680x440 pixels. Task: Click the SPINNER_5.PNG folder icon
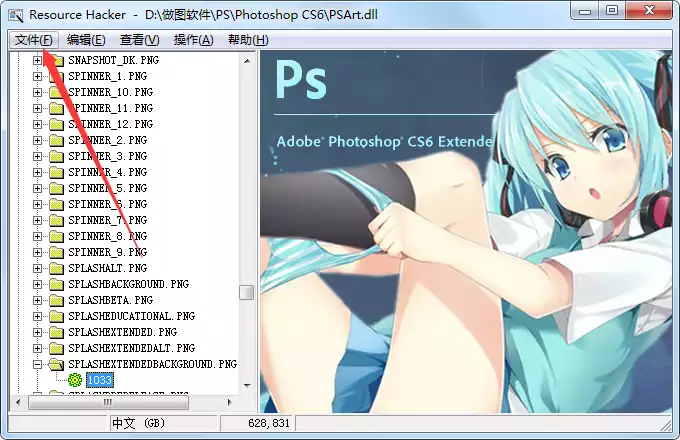point(56,189)
